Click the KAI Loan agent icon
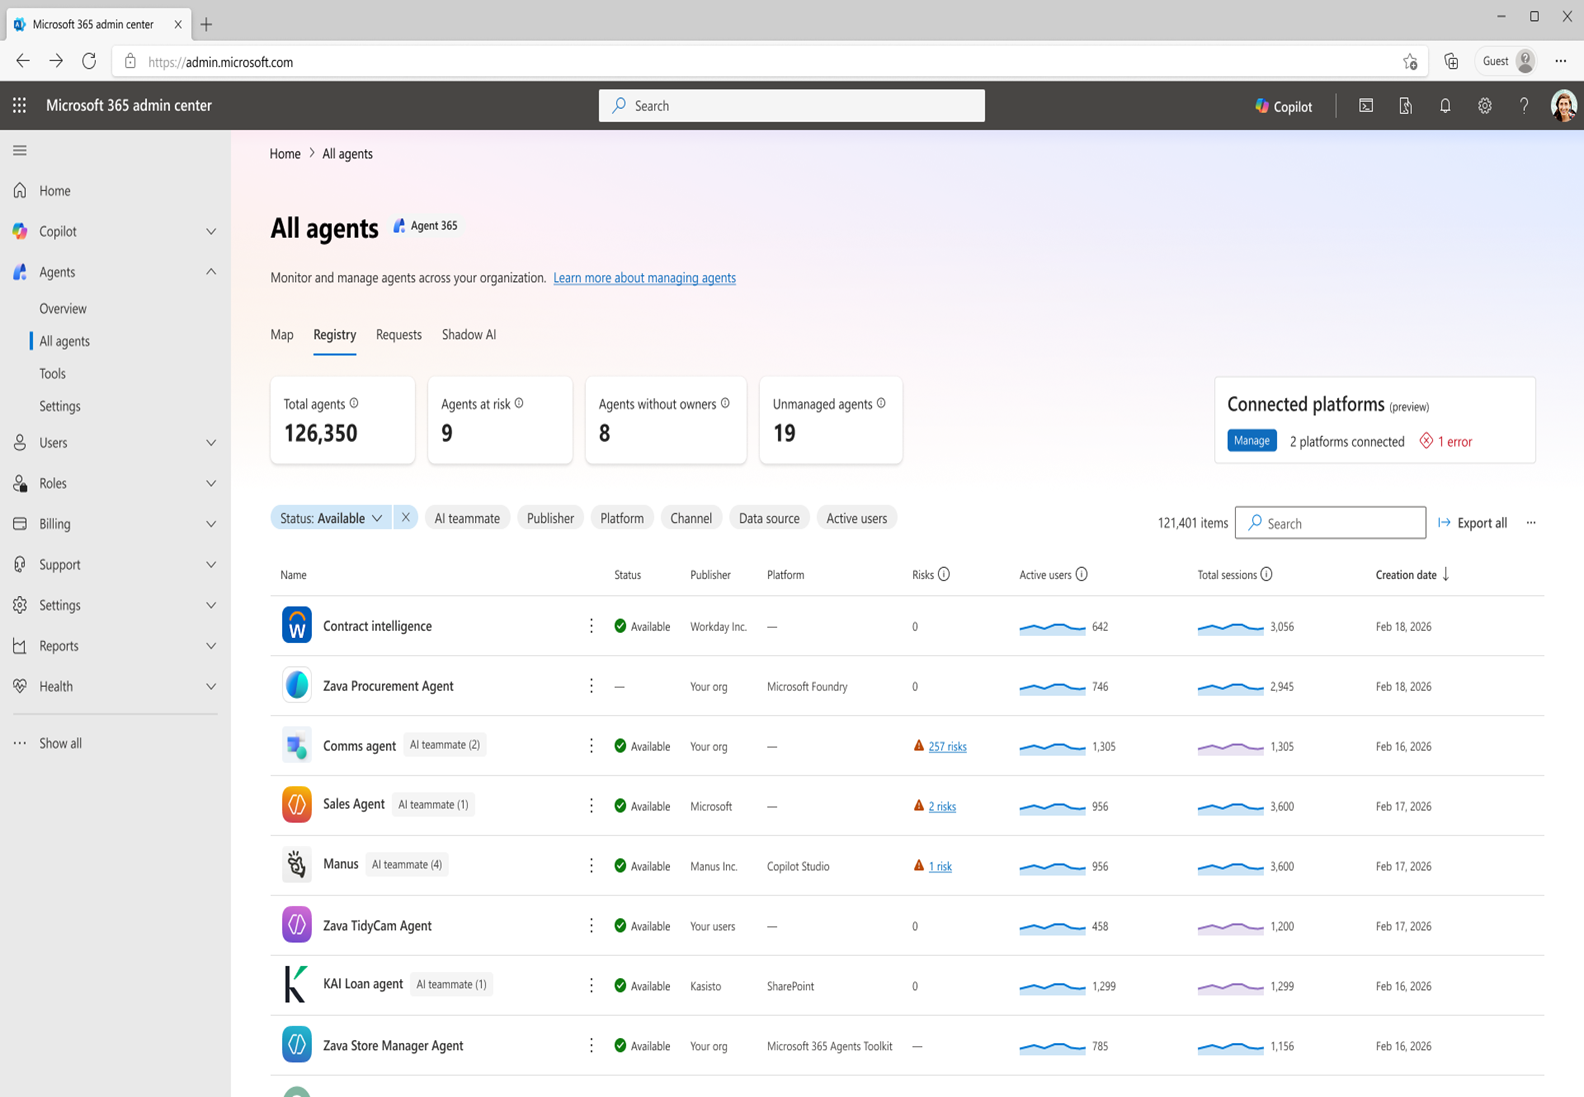Screen dimensions: 1584x1097 [297, 986]
